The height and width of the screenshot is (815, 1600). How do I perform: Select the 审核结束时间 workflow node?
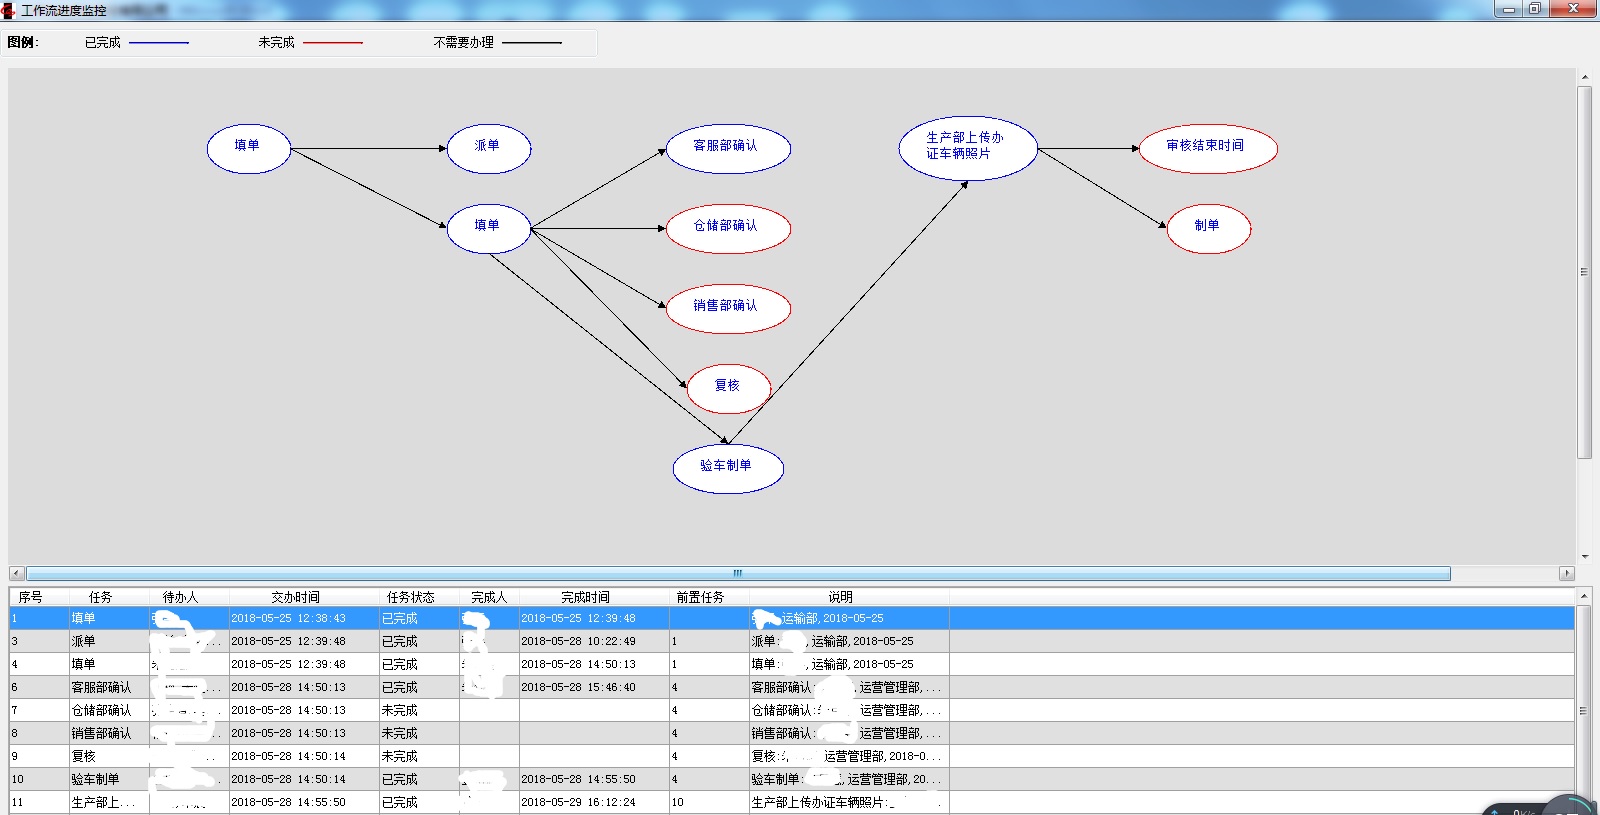click(x=1207, y=149)
